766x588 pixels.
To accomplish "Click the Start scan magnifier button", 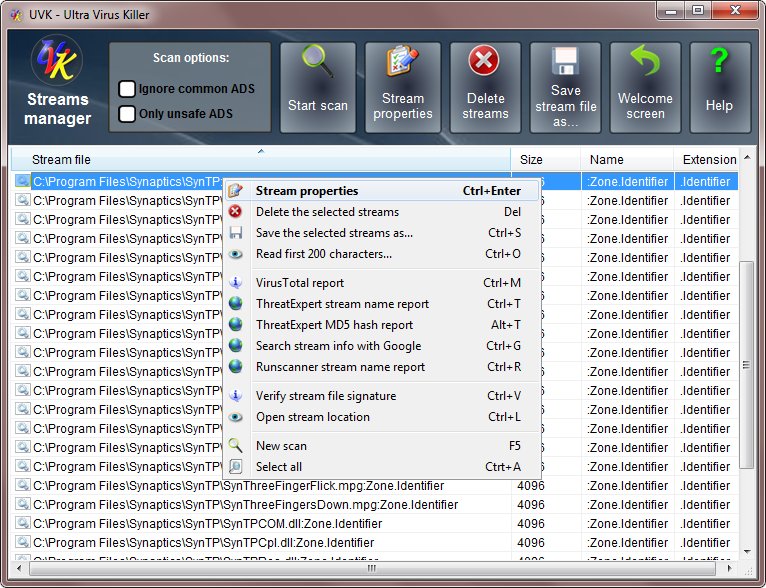I will (318, 87).
